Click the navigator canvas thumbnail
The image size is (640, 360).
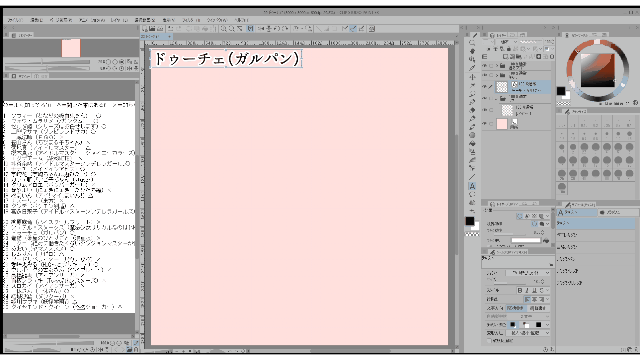coord(71,48)
